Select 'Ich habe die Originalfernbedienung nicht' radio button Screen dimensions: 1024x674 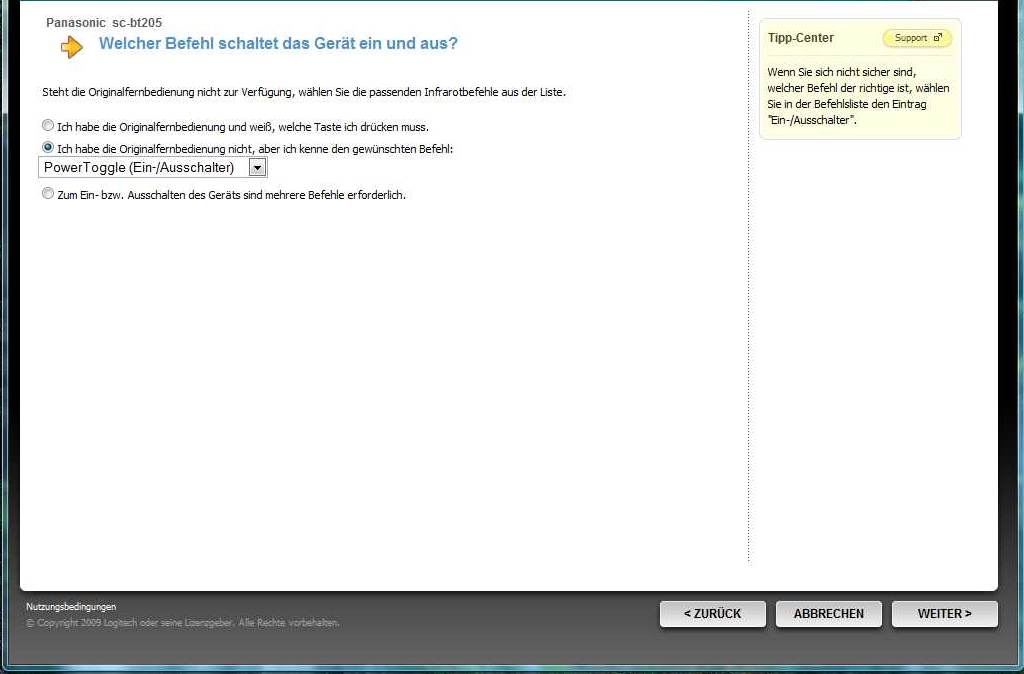[x=48, y=147]
